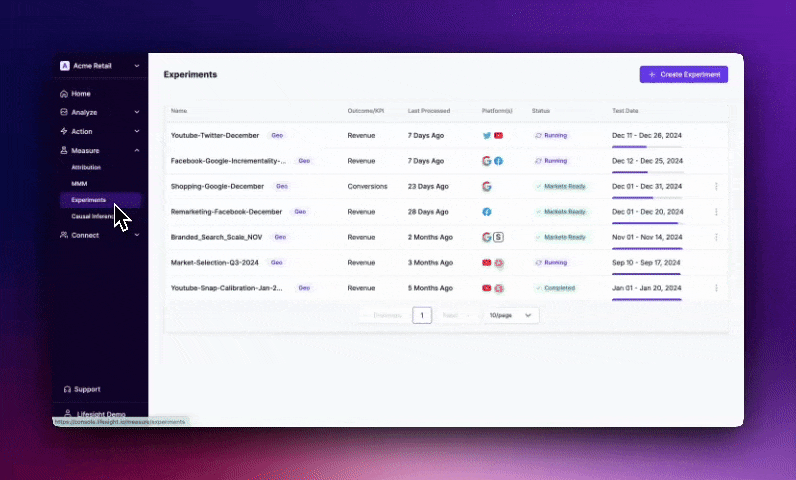
Task: Open more options for Remarketing-Facebook-December
Action: pos(716,212)
